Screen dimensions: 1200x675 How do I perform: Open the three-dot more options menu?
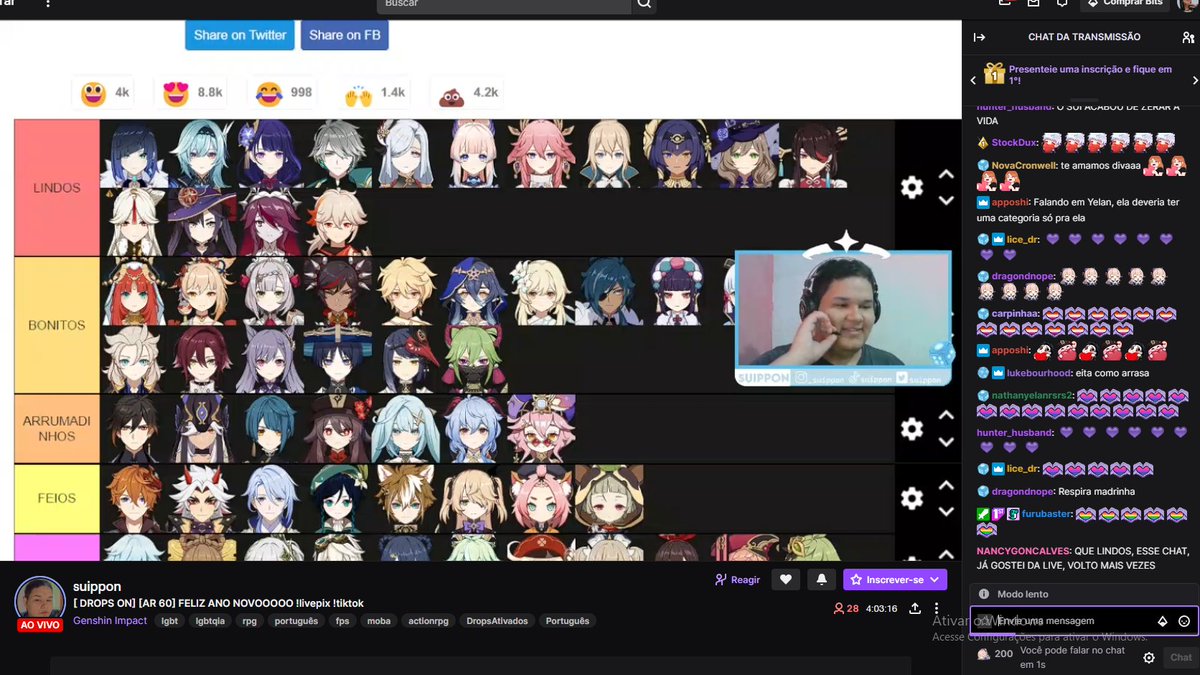pos(937,608)
